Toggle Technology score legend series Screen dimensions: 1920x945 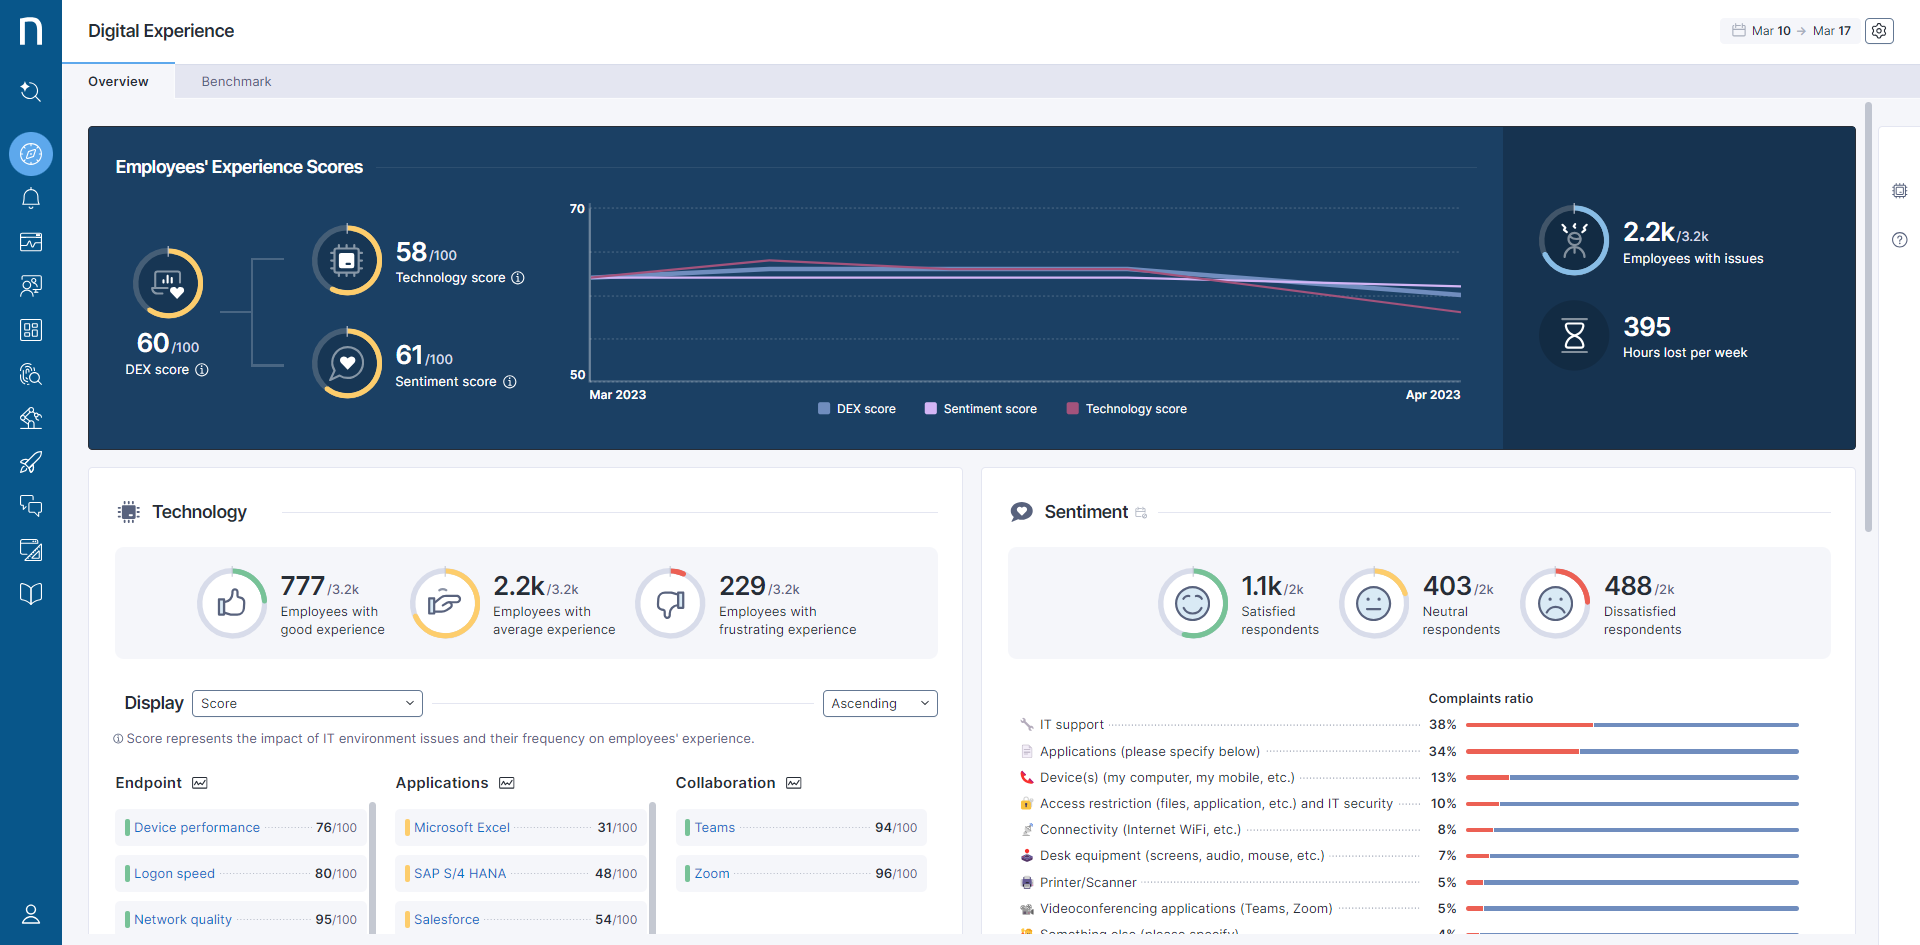[x=1126, y=409]
